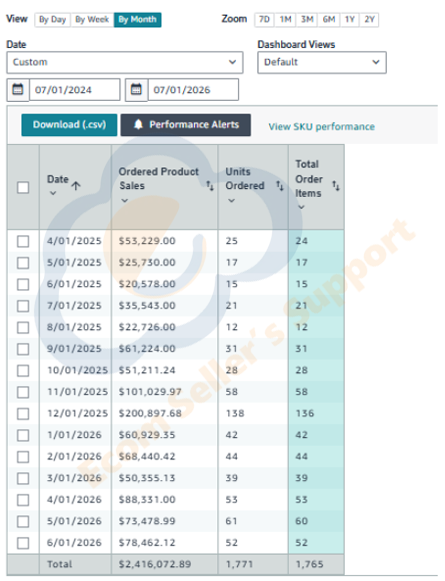Open View SKU performance link
The width and height of the screenshot is (445, 581).
(x=322, y=127)
